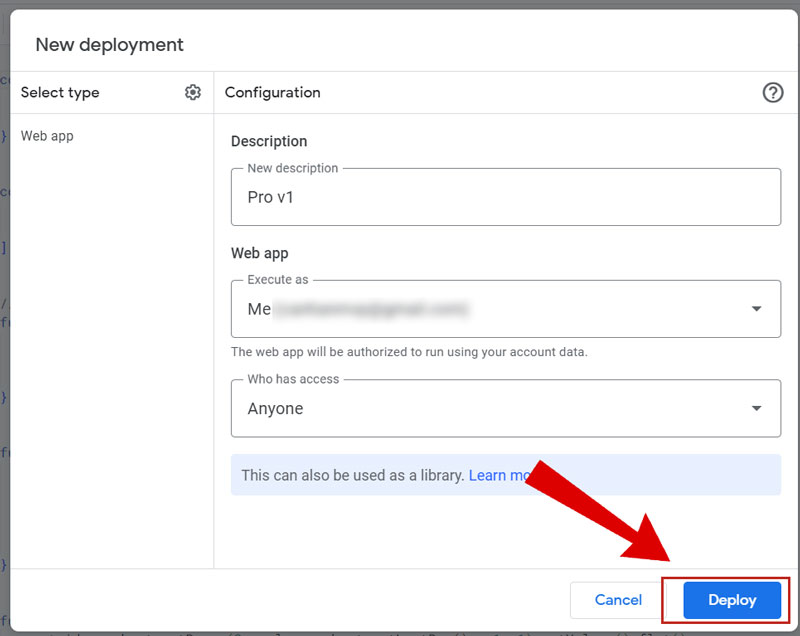
Task: Click the New deployment dialog title
Action: coord(110,45)
